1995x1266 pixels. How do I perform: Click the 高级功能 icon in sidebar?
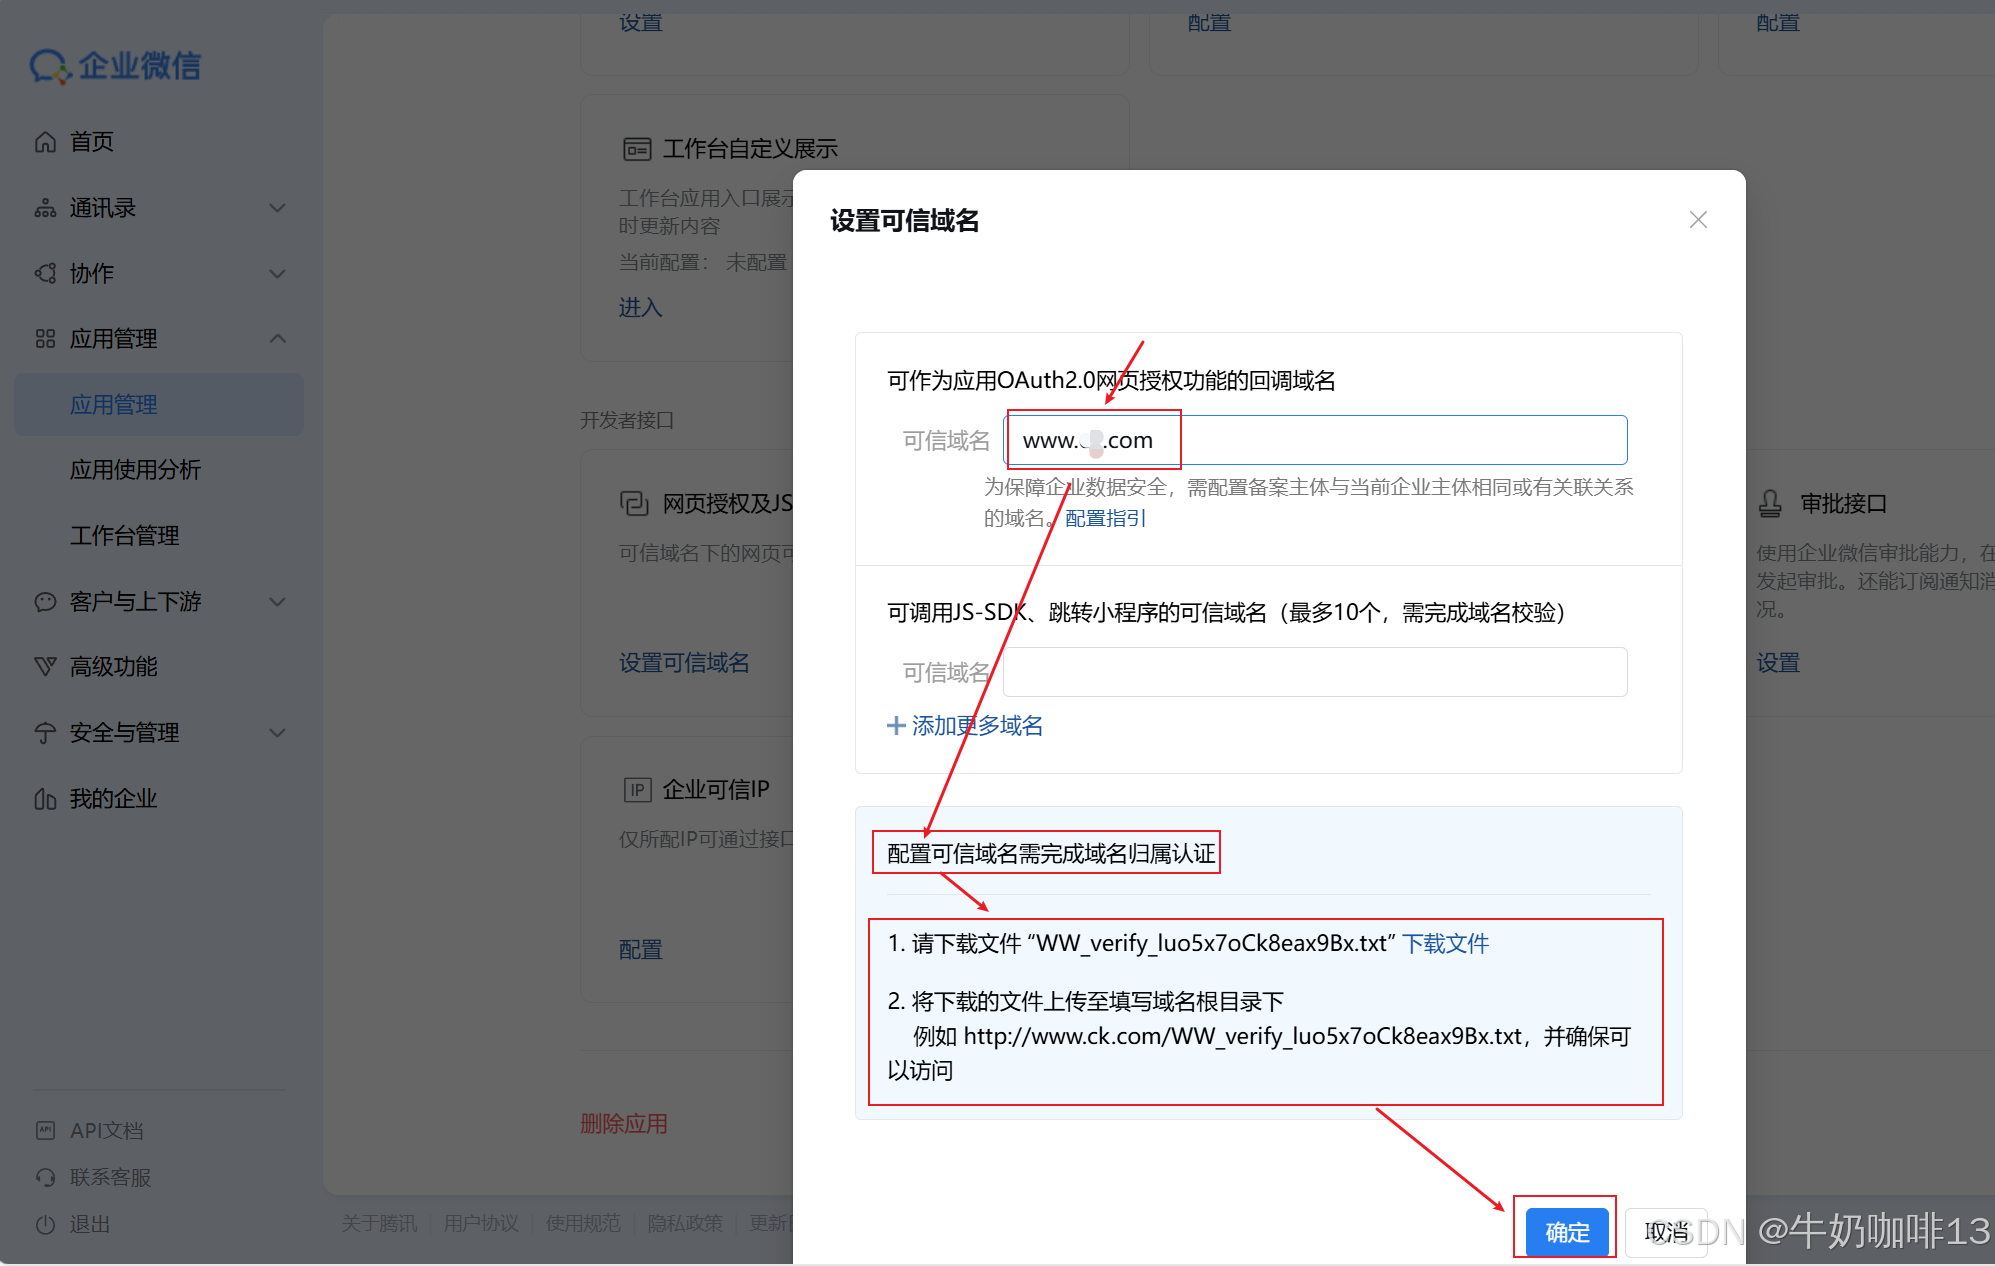(45, 667)
